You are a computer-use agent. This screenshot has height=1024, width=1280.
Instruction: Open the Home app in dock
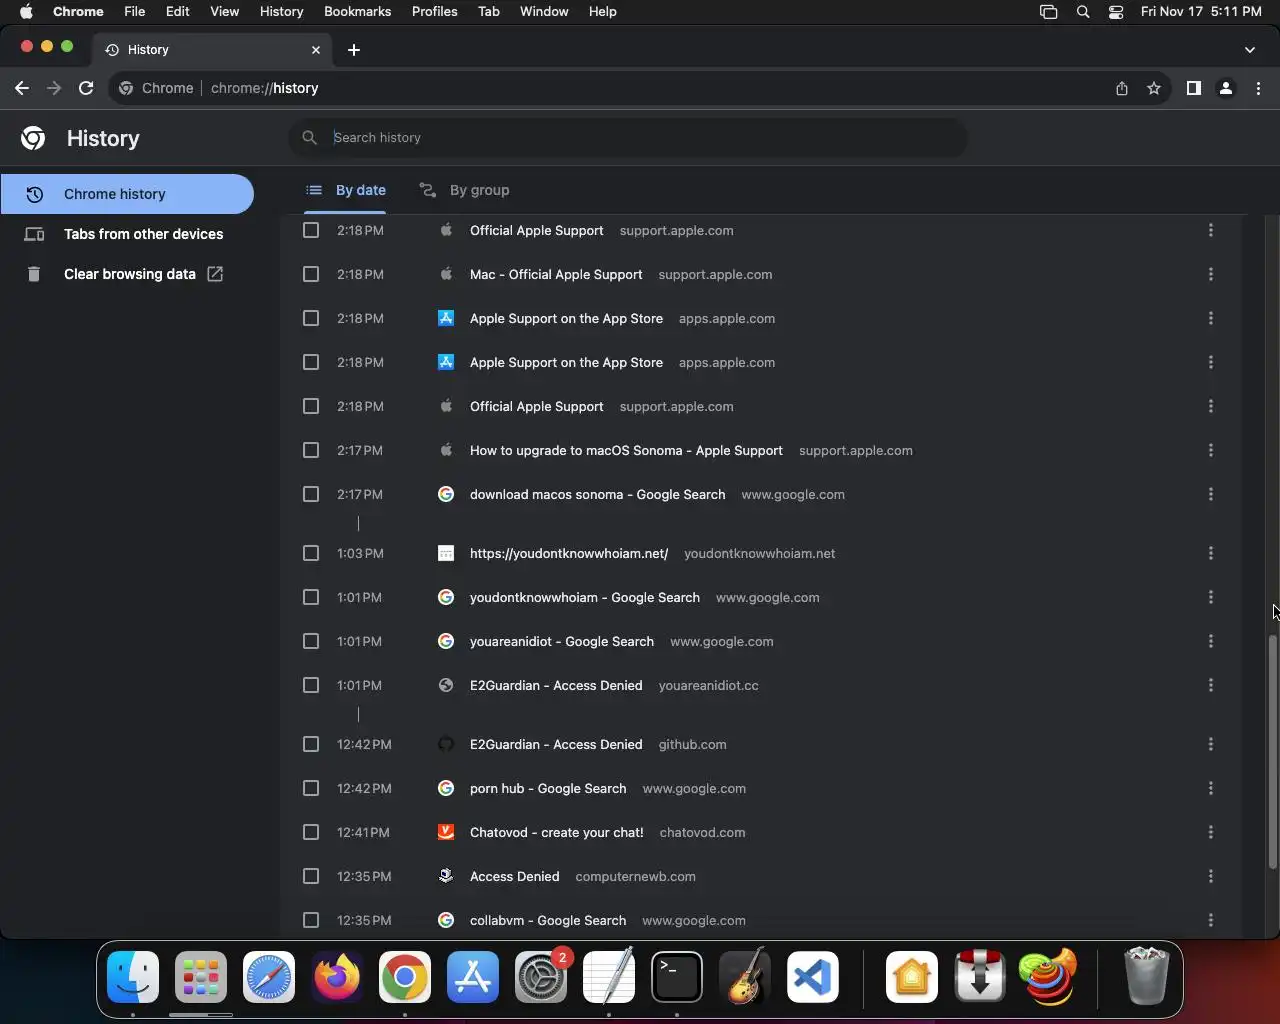pyautogui.click(x=912, y=977)
